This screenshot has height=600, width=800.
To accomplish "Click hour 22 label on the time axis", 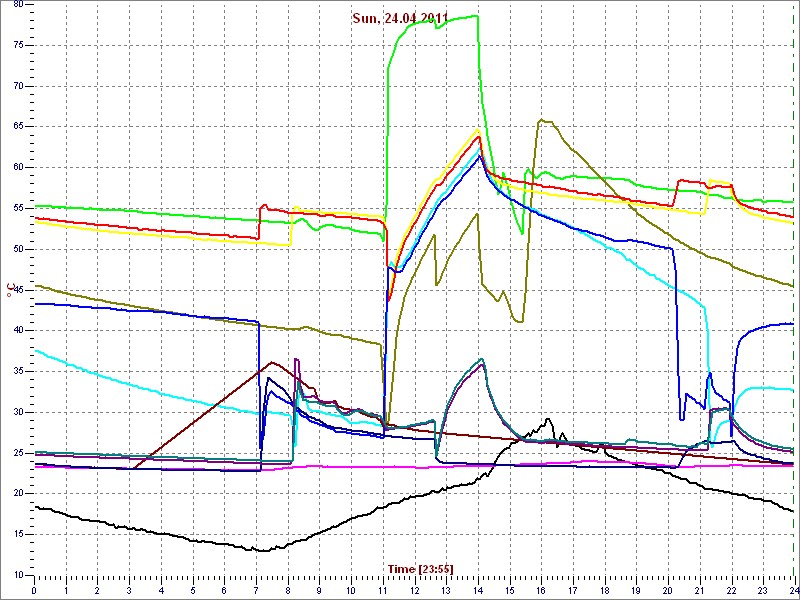I will pyautogui.click(x=731, y=591).
